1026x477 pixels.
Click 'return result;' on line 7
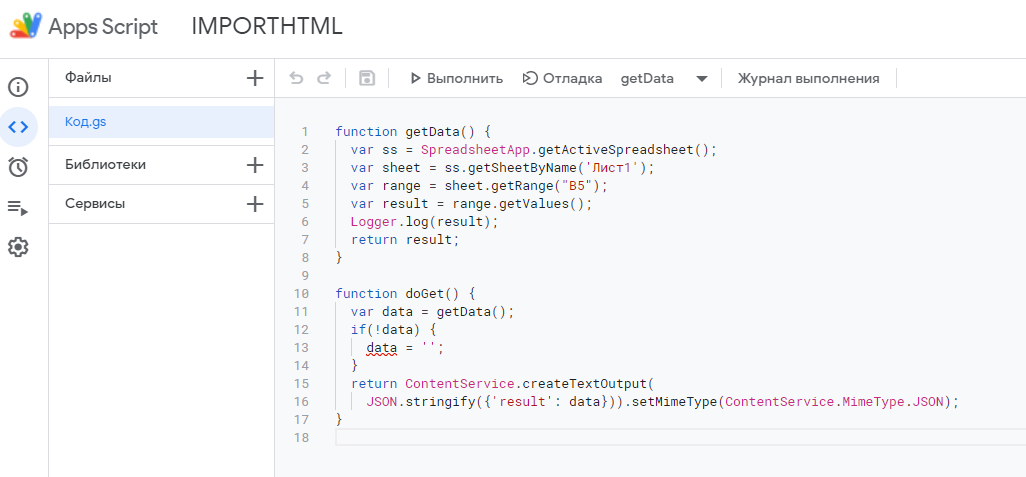(406, 239)
